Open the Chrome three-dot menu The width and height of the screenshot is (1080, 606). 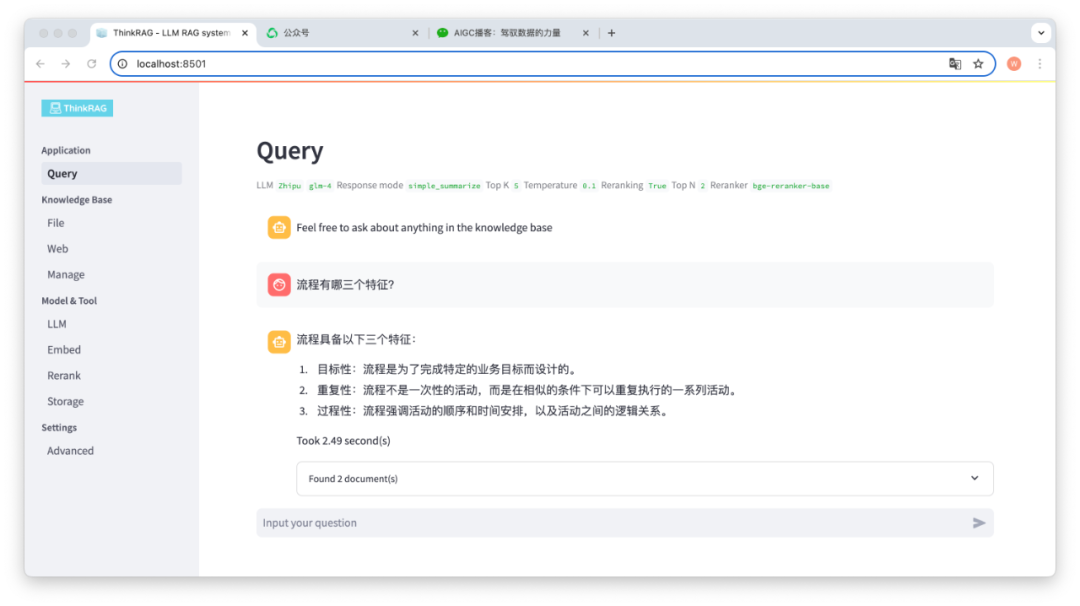point(1040,63)
